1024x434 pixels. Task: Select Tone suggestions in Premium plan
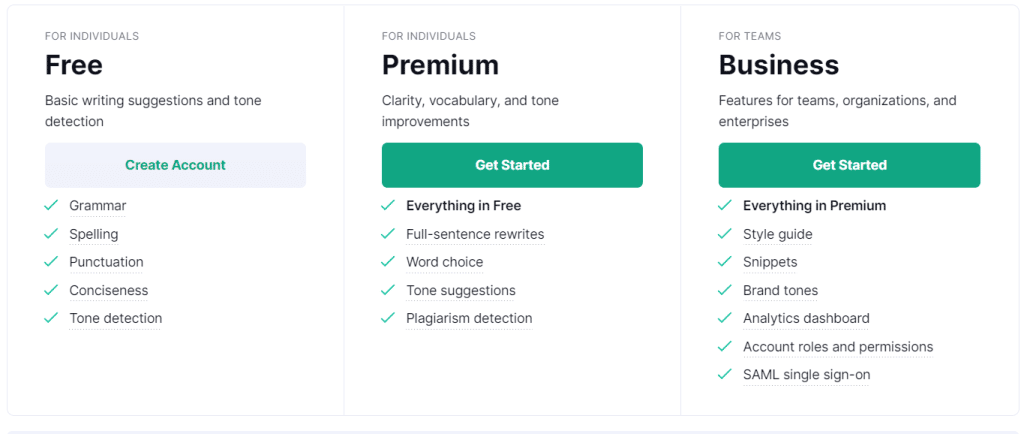point(460,291)
